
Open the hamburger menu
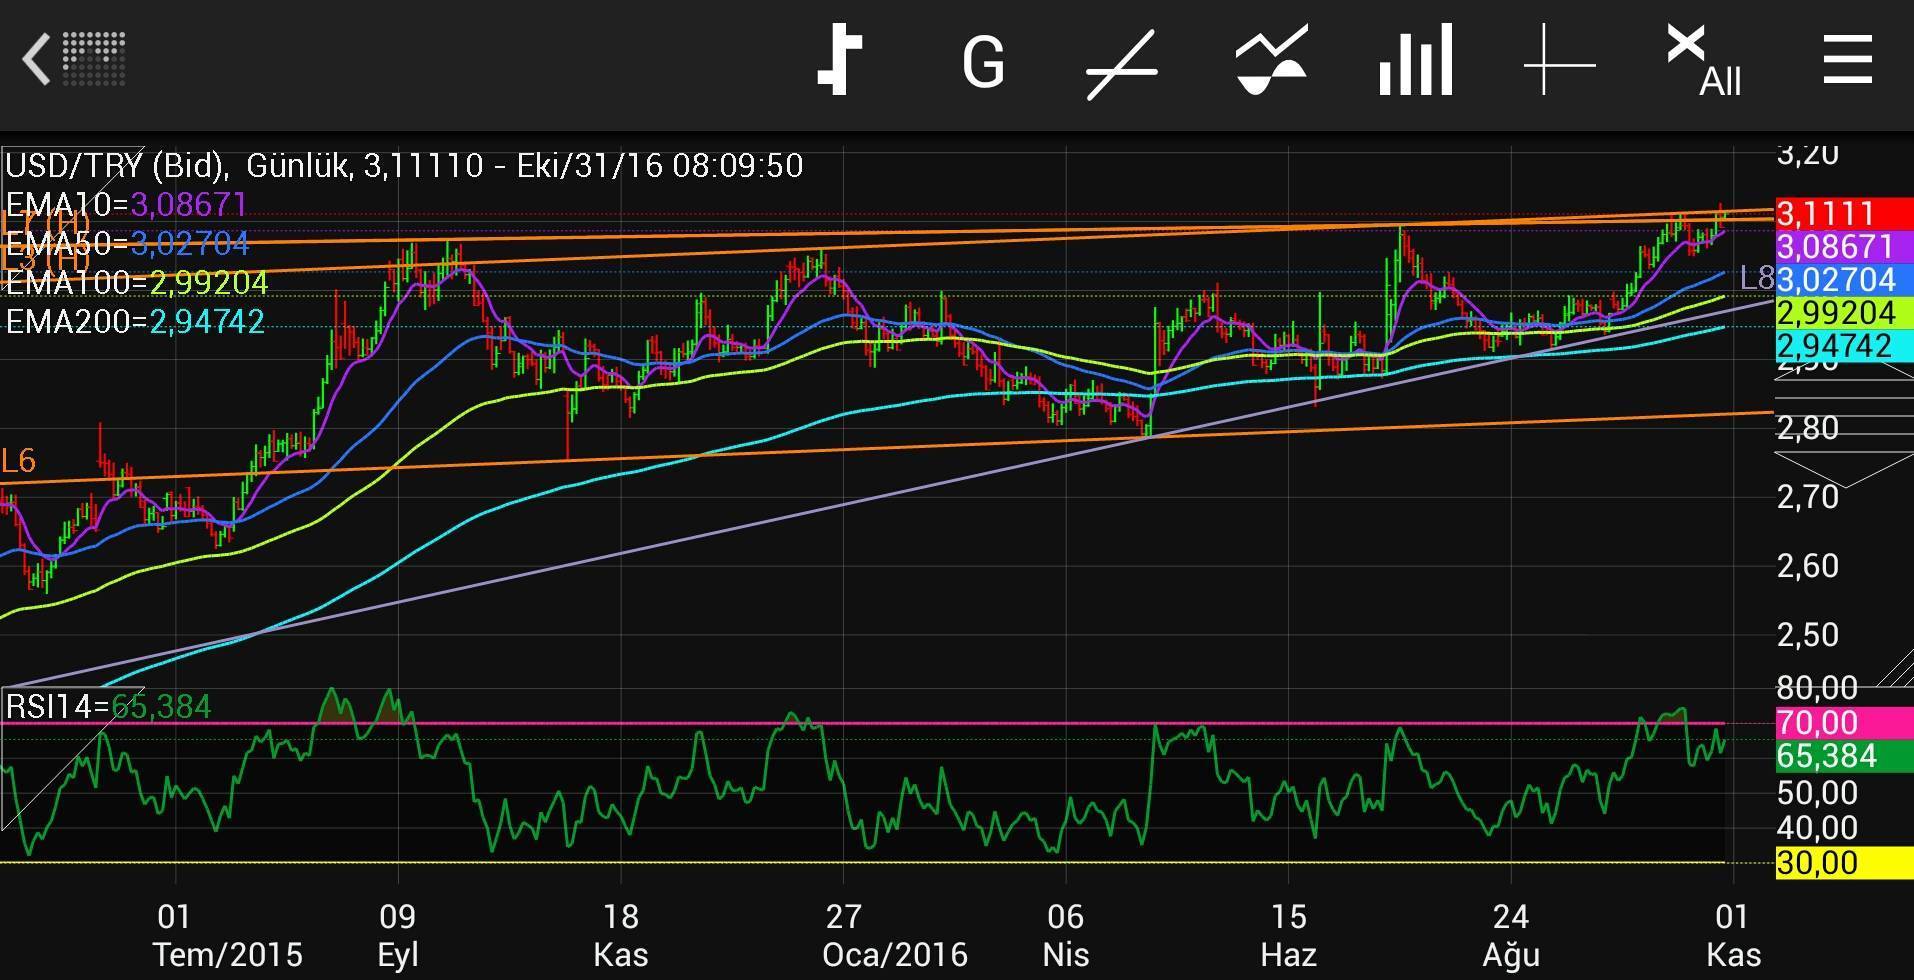pyautogui.click(x=1847, y=60)
